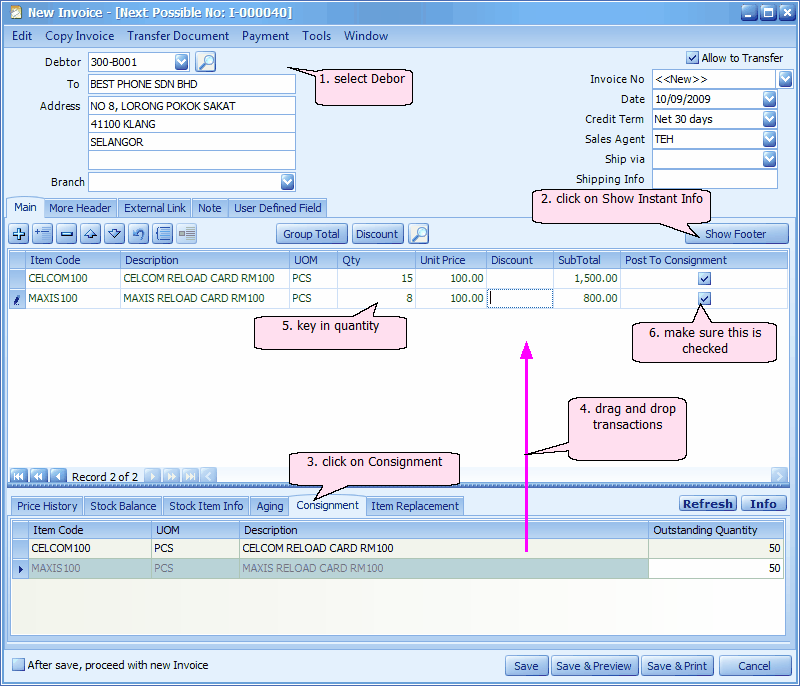Image resolution: width=800 pixels, height=686 pixels.
Task: Go to last record in navigator
Action: tap(190, 476)
